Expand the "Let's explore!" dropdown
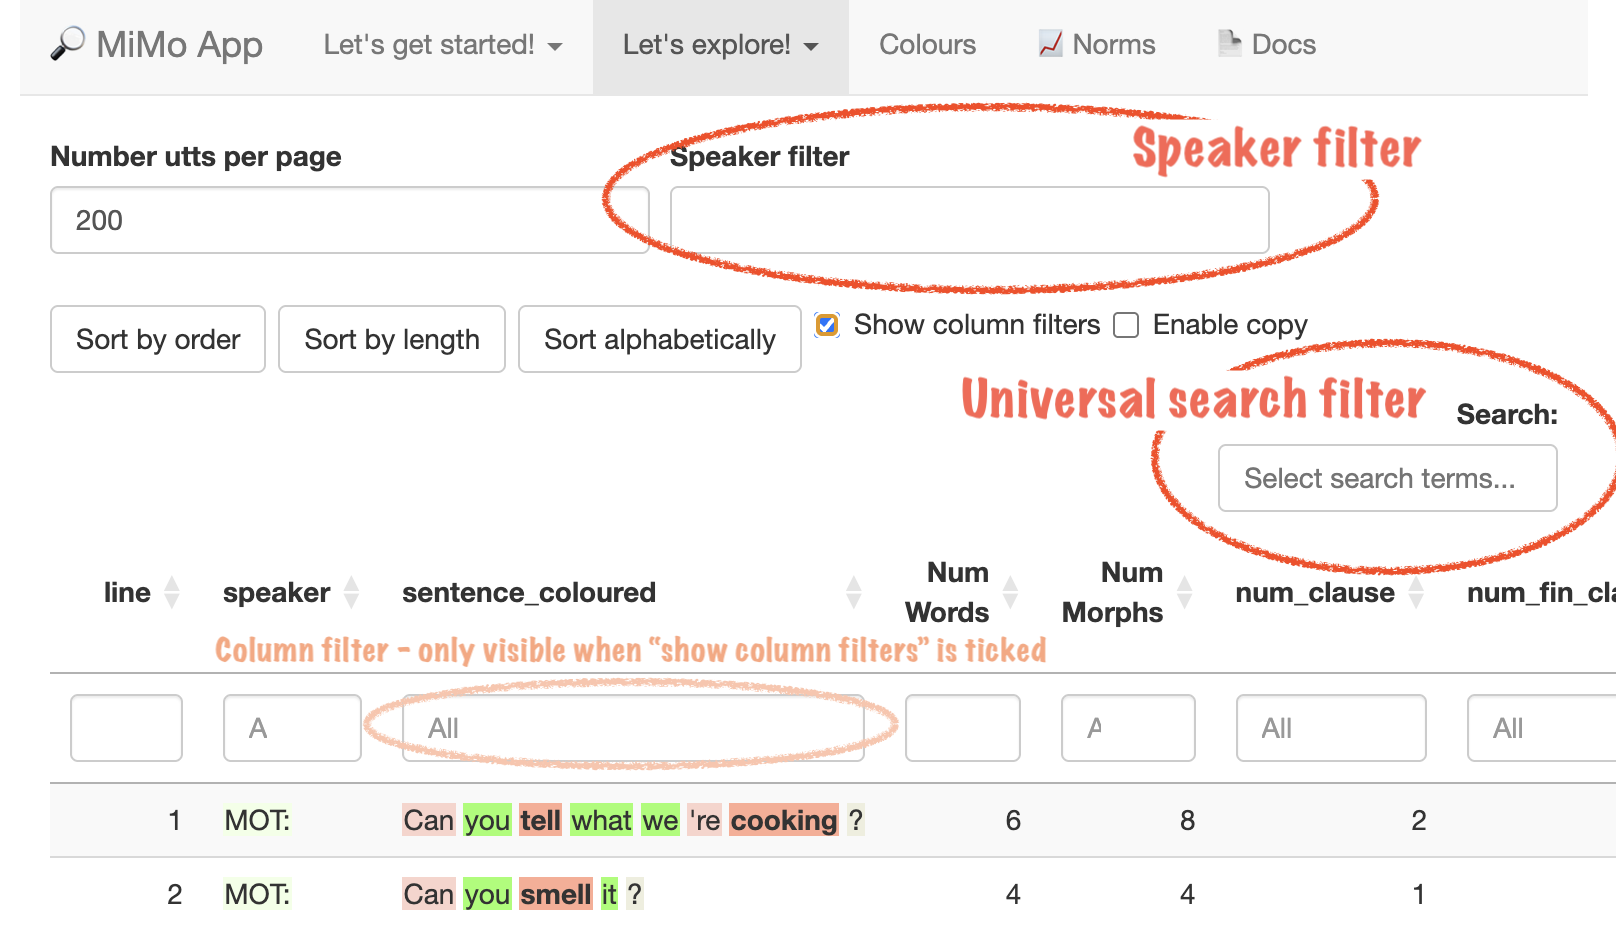Viewport: 1616px width, 926px height. click(x=720, y=45)
